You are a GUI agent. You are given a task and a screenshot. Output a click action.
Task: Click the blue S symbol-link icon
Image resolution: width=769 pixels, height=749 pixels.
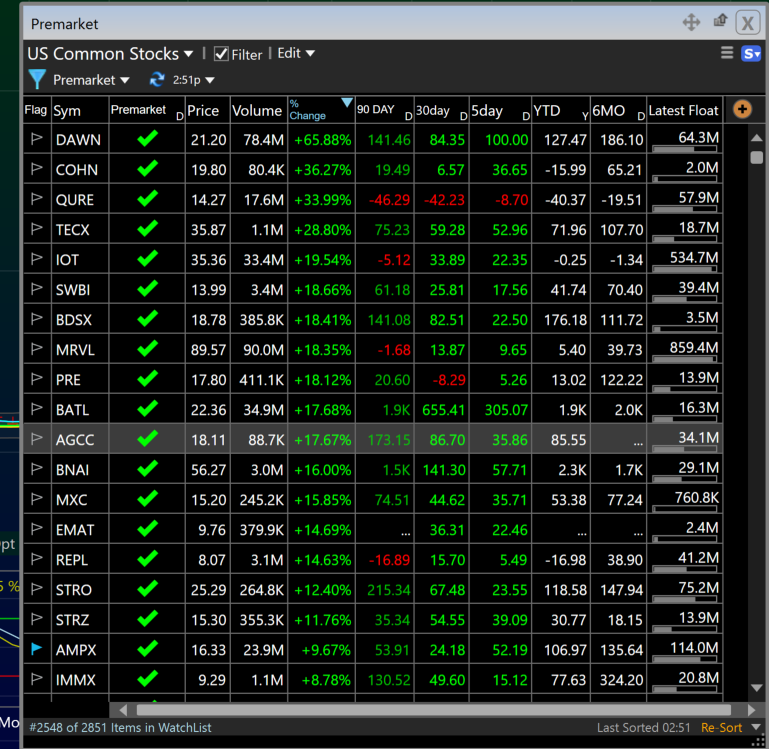(x=750, y=53)
